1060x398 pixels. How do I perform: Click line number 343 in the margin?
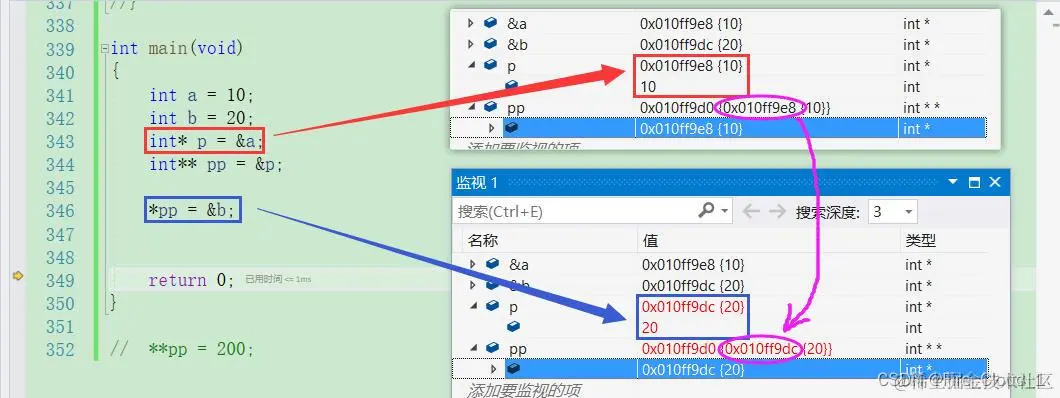point(60,141)
